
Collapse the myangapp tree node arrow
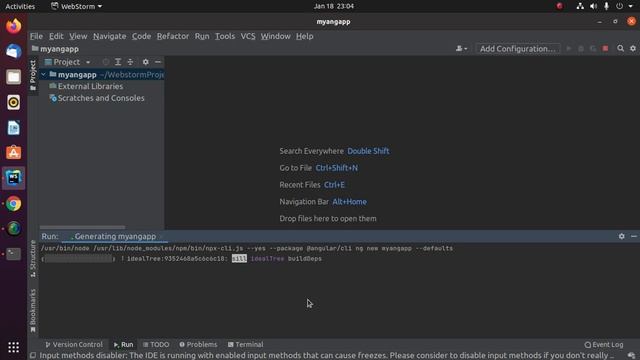click(43, 75)
